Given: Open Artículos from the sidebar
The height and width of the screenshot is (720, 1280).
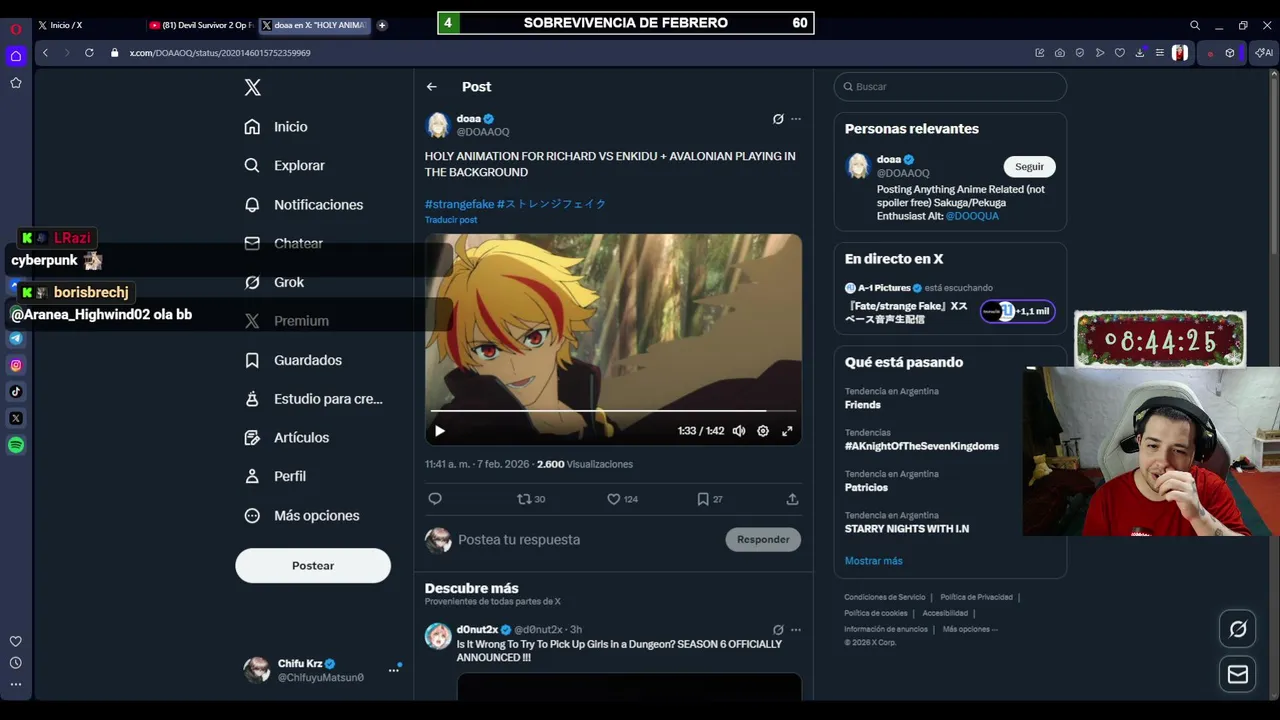Looking at the screenshot, I should [287, 438].
